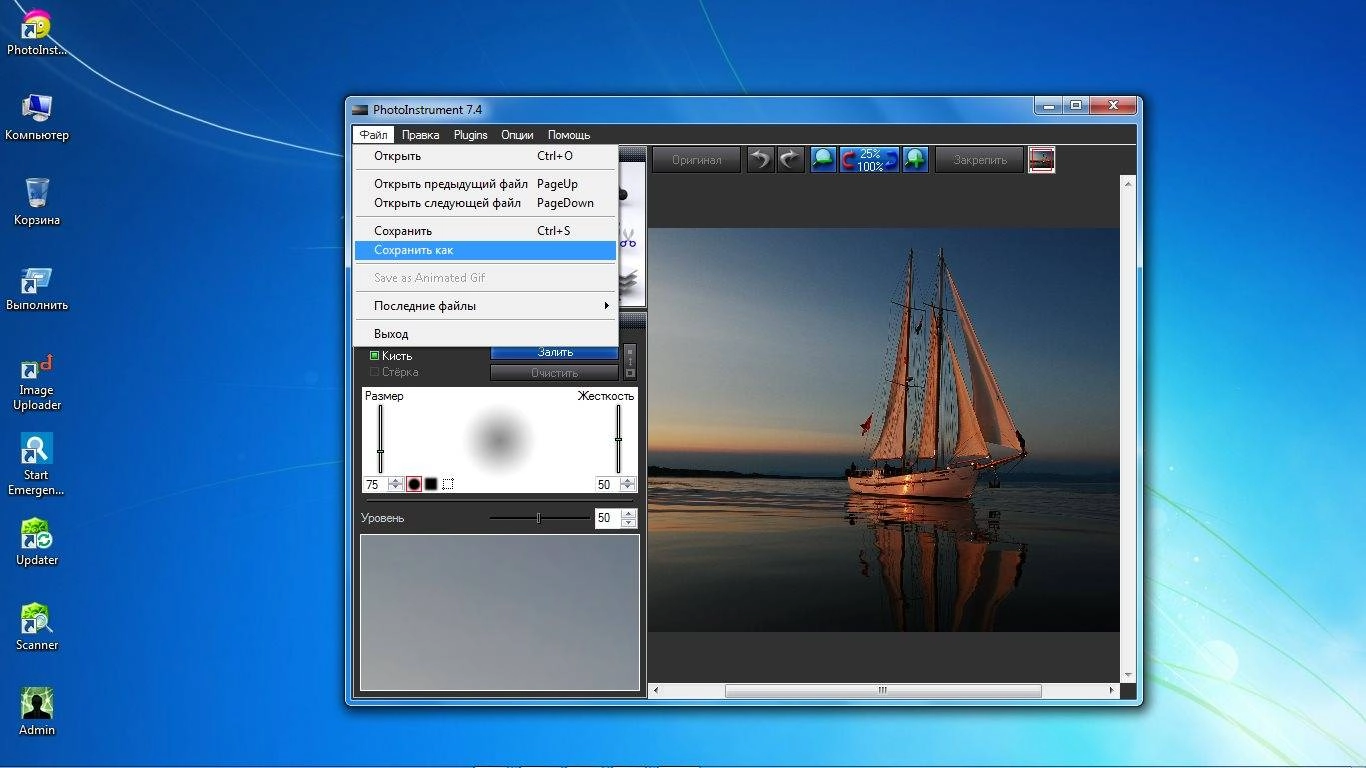The image size is (1366, 768).
Task: Open Admin desktop icon
Action: [x=37, y=712]
